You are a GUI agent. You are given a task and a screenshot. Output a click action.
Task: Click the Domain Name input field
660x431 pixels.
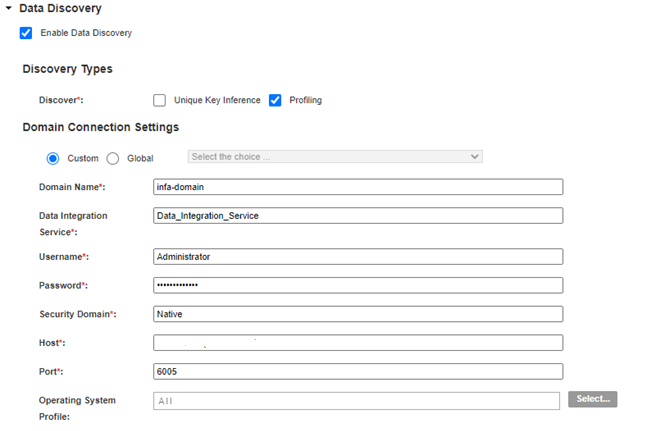coord(358,187)
